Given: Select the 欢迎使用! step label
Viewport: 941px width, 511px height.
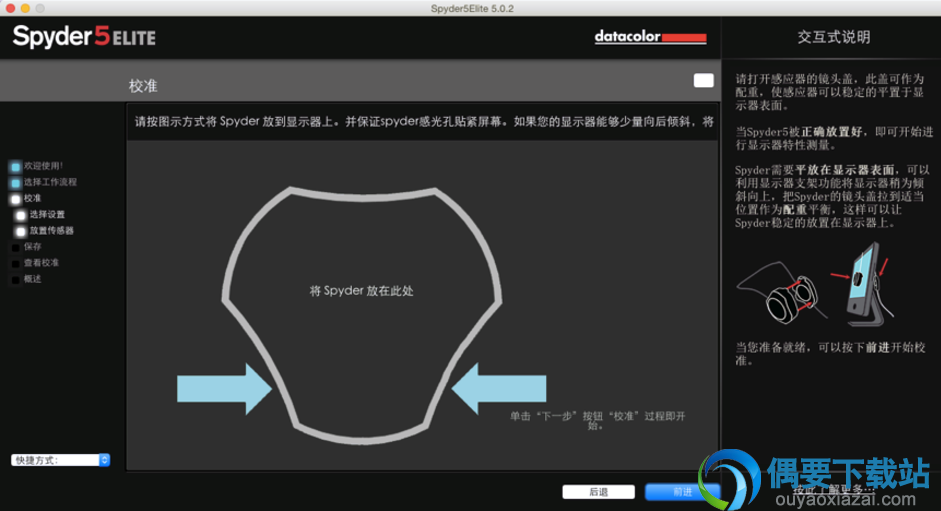Looking at the screenshot, I should point(43,166).
